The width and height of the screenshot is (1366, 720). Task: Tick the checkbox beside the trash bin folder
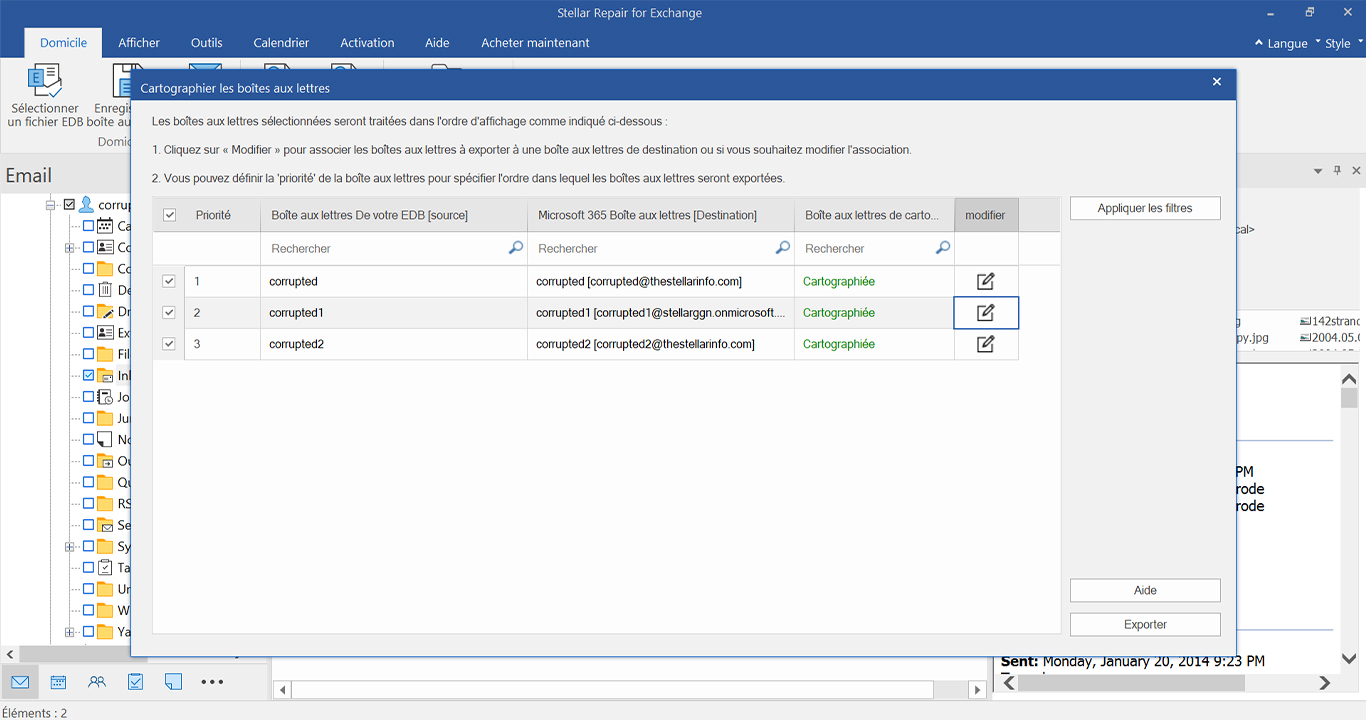pyautogui.click(x=88, y=290)
